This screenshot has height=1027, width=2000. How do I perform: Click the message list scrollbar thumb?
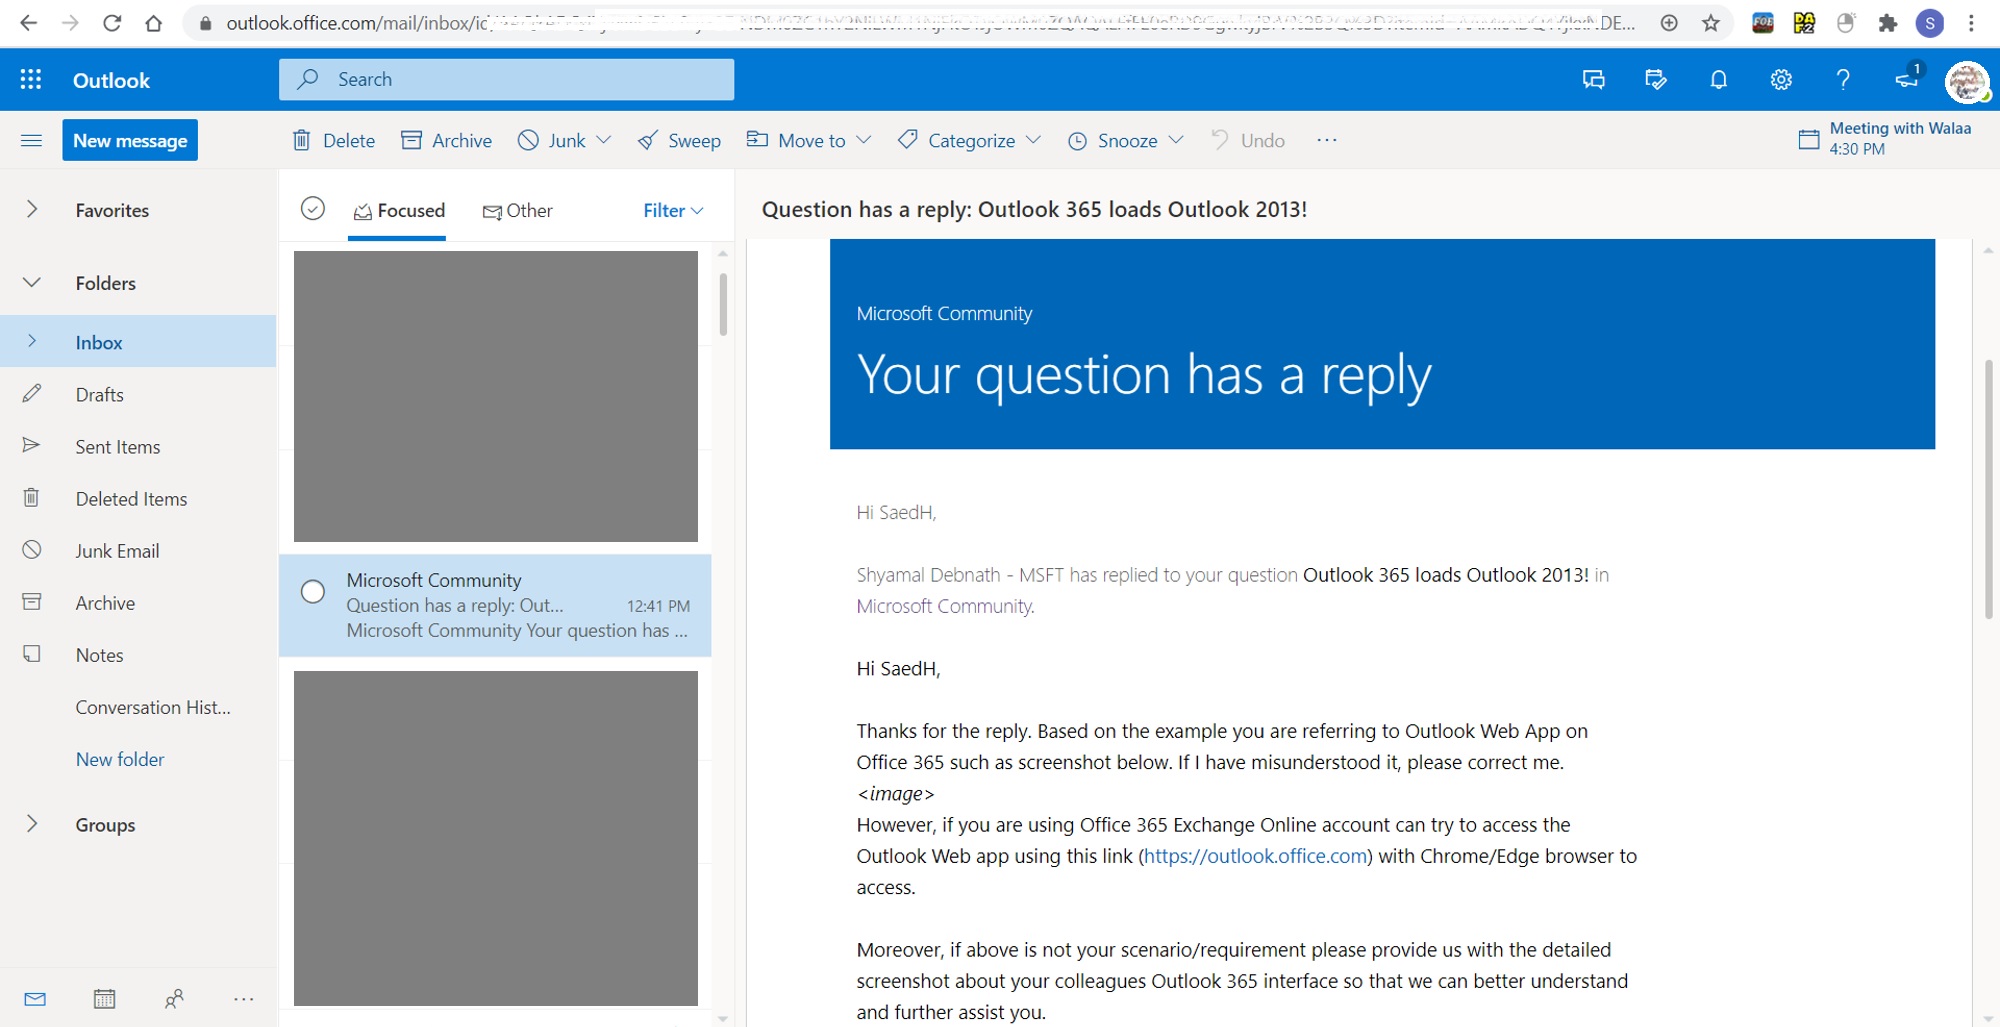click(x=723, y=304)
